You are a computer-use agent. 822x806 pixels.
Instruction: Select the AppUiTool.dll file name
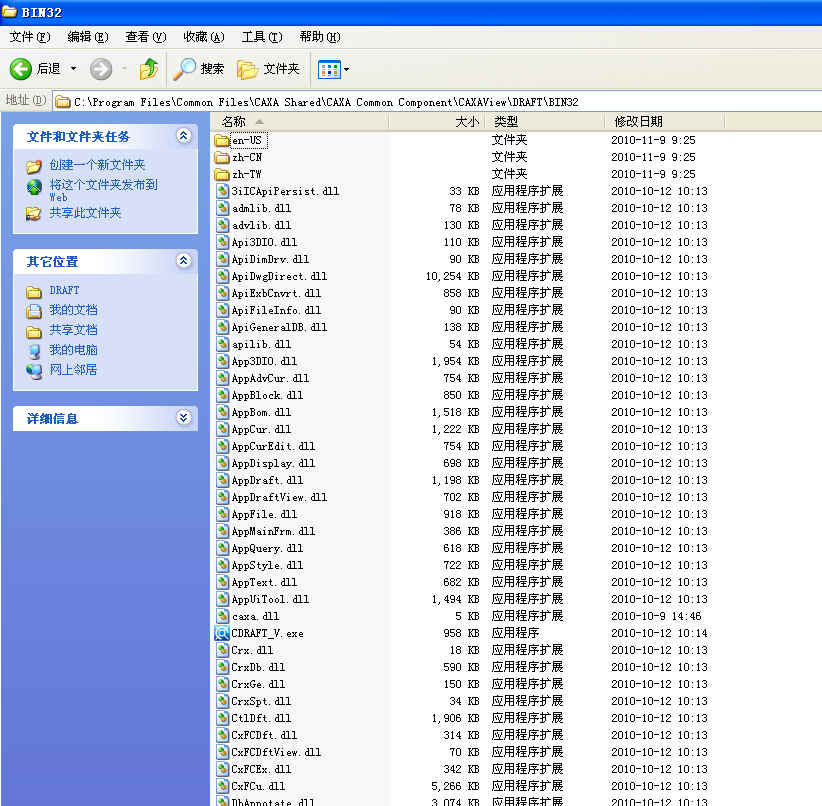[x=271, y=599]
